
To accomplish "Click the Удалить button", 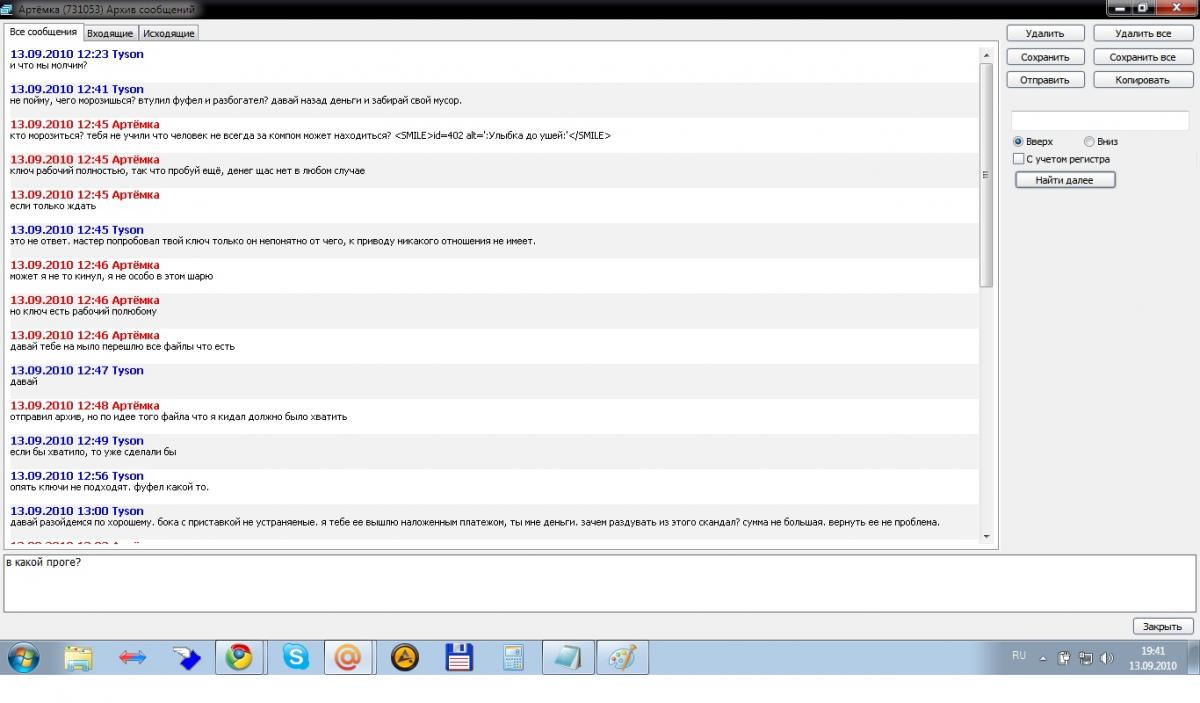I will click(x=1045, y=34).
